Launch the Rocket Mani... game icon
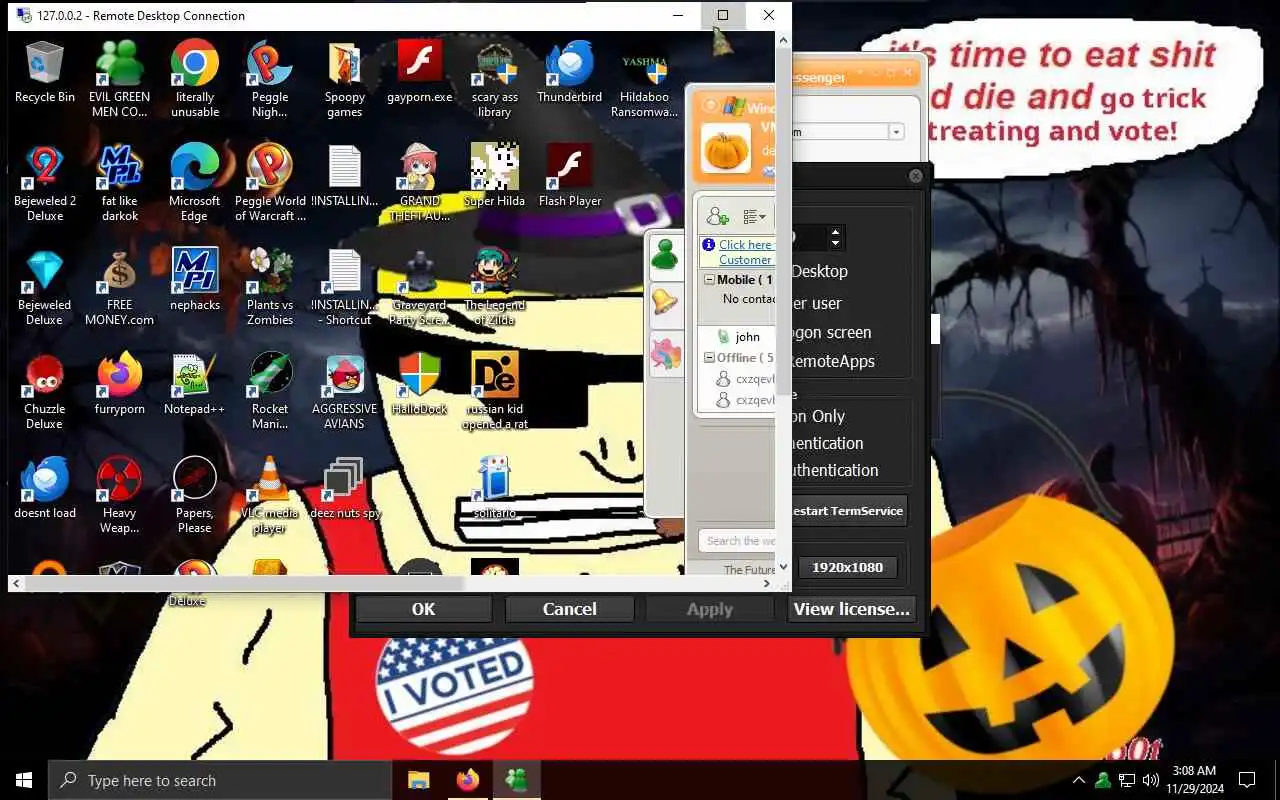The height and width of the screenshot is (800, 1280). click(269, 391)
